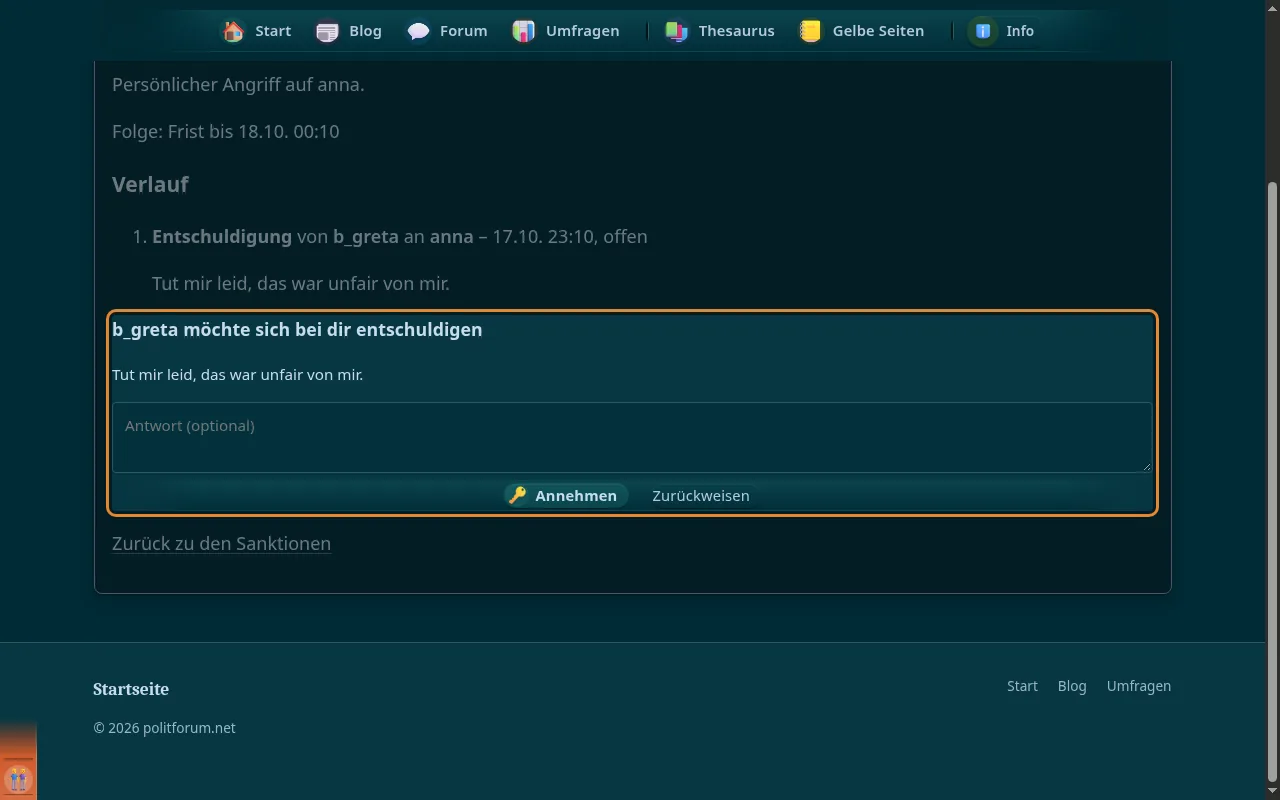The image size is (1280, 800).
Task: Click the apology message directly above the Antwort field
Action: (238, 375)
